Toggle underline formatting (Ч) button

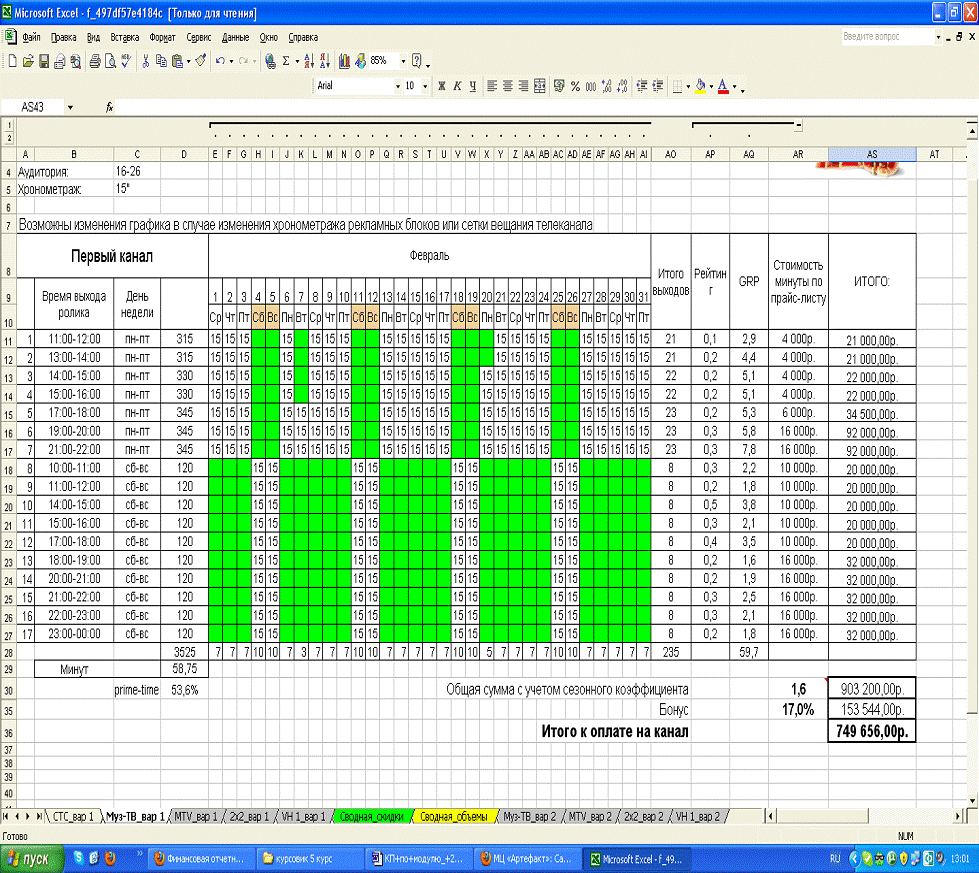click(472, 87)
